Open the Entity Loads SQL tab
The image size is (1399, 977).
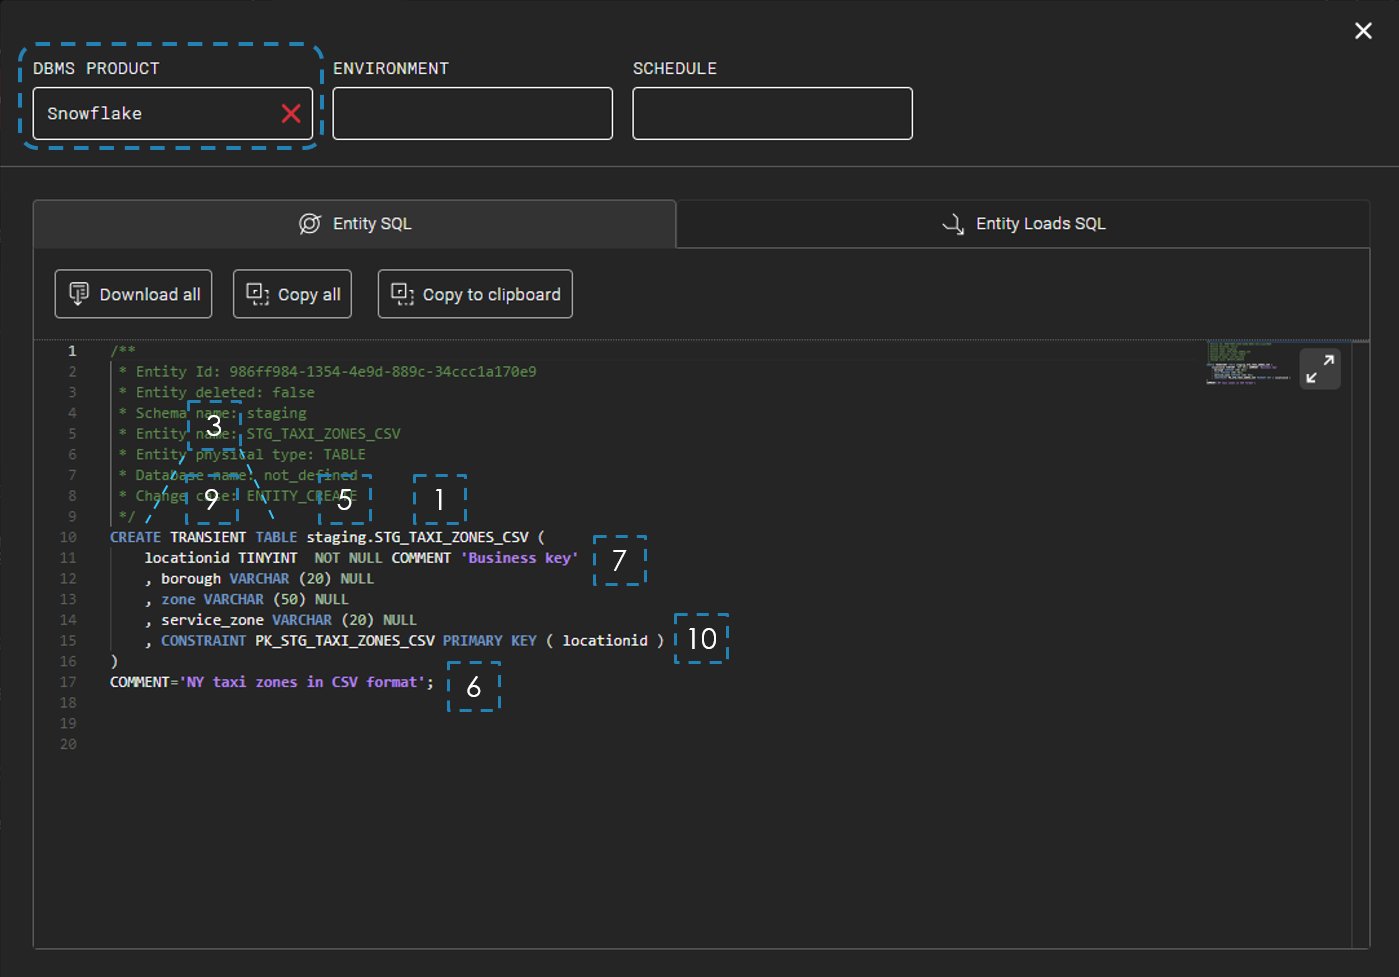(x=1023, y=224)
